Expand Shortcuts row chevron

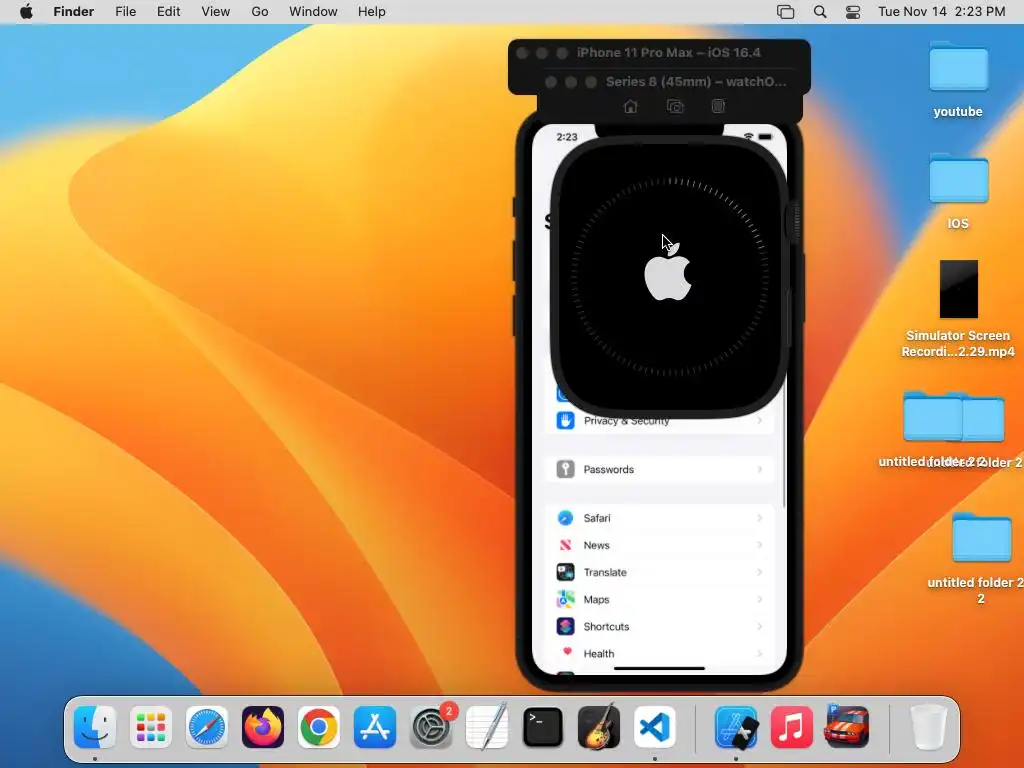pyautogui.click(x=760, y=626)
